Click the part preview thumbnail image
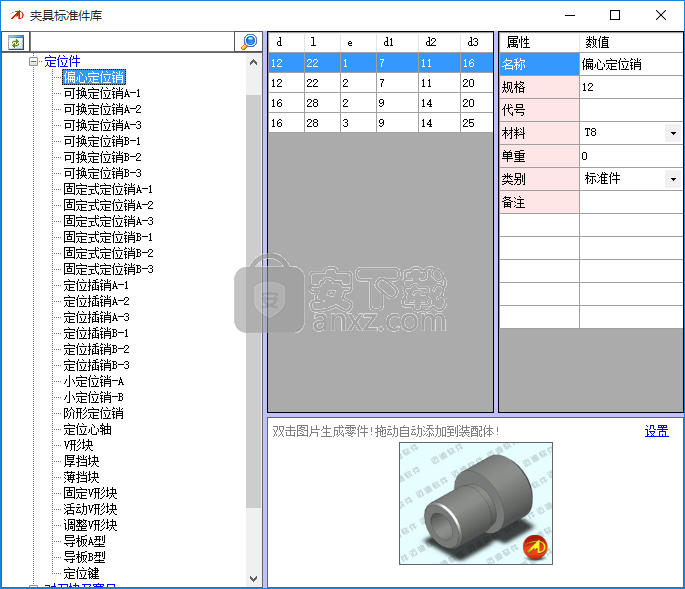685x589 pixels. (x=476, y=503)
